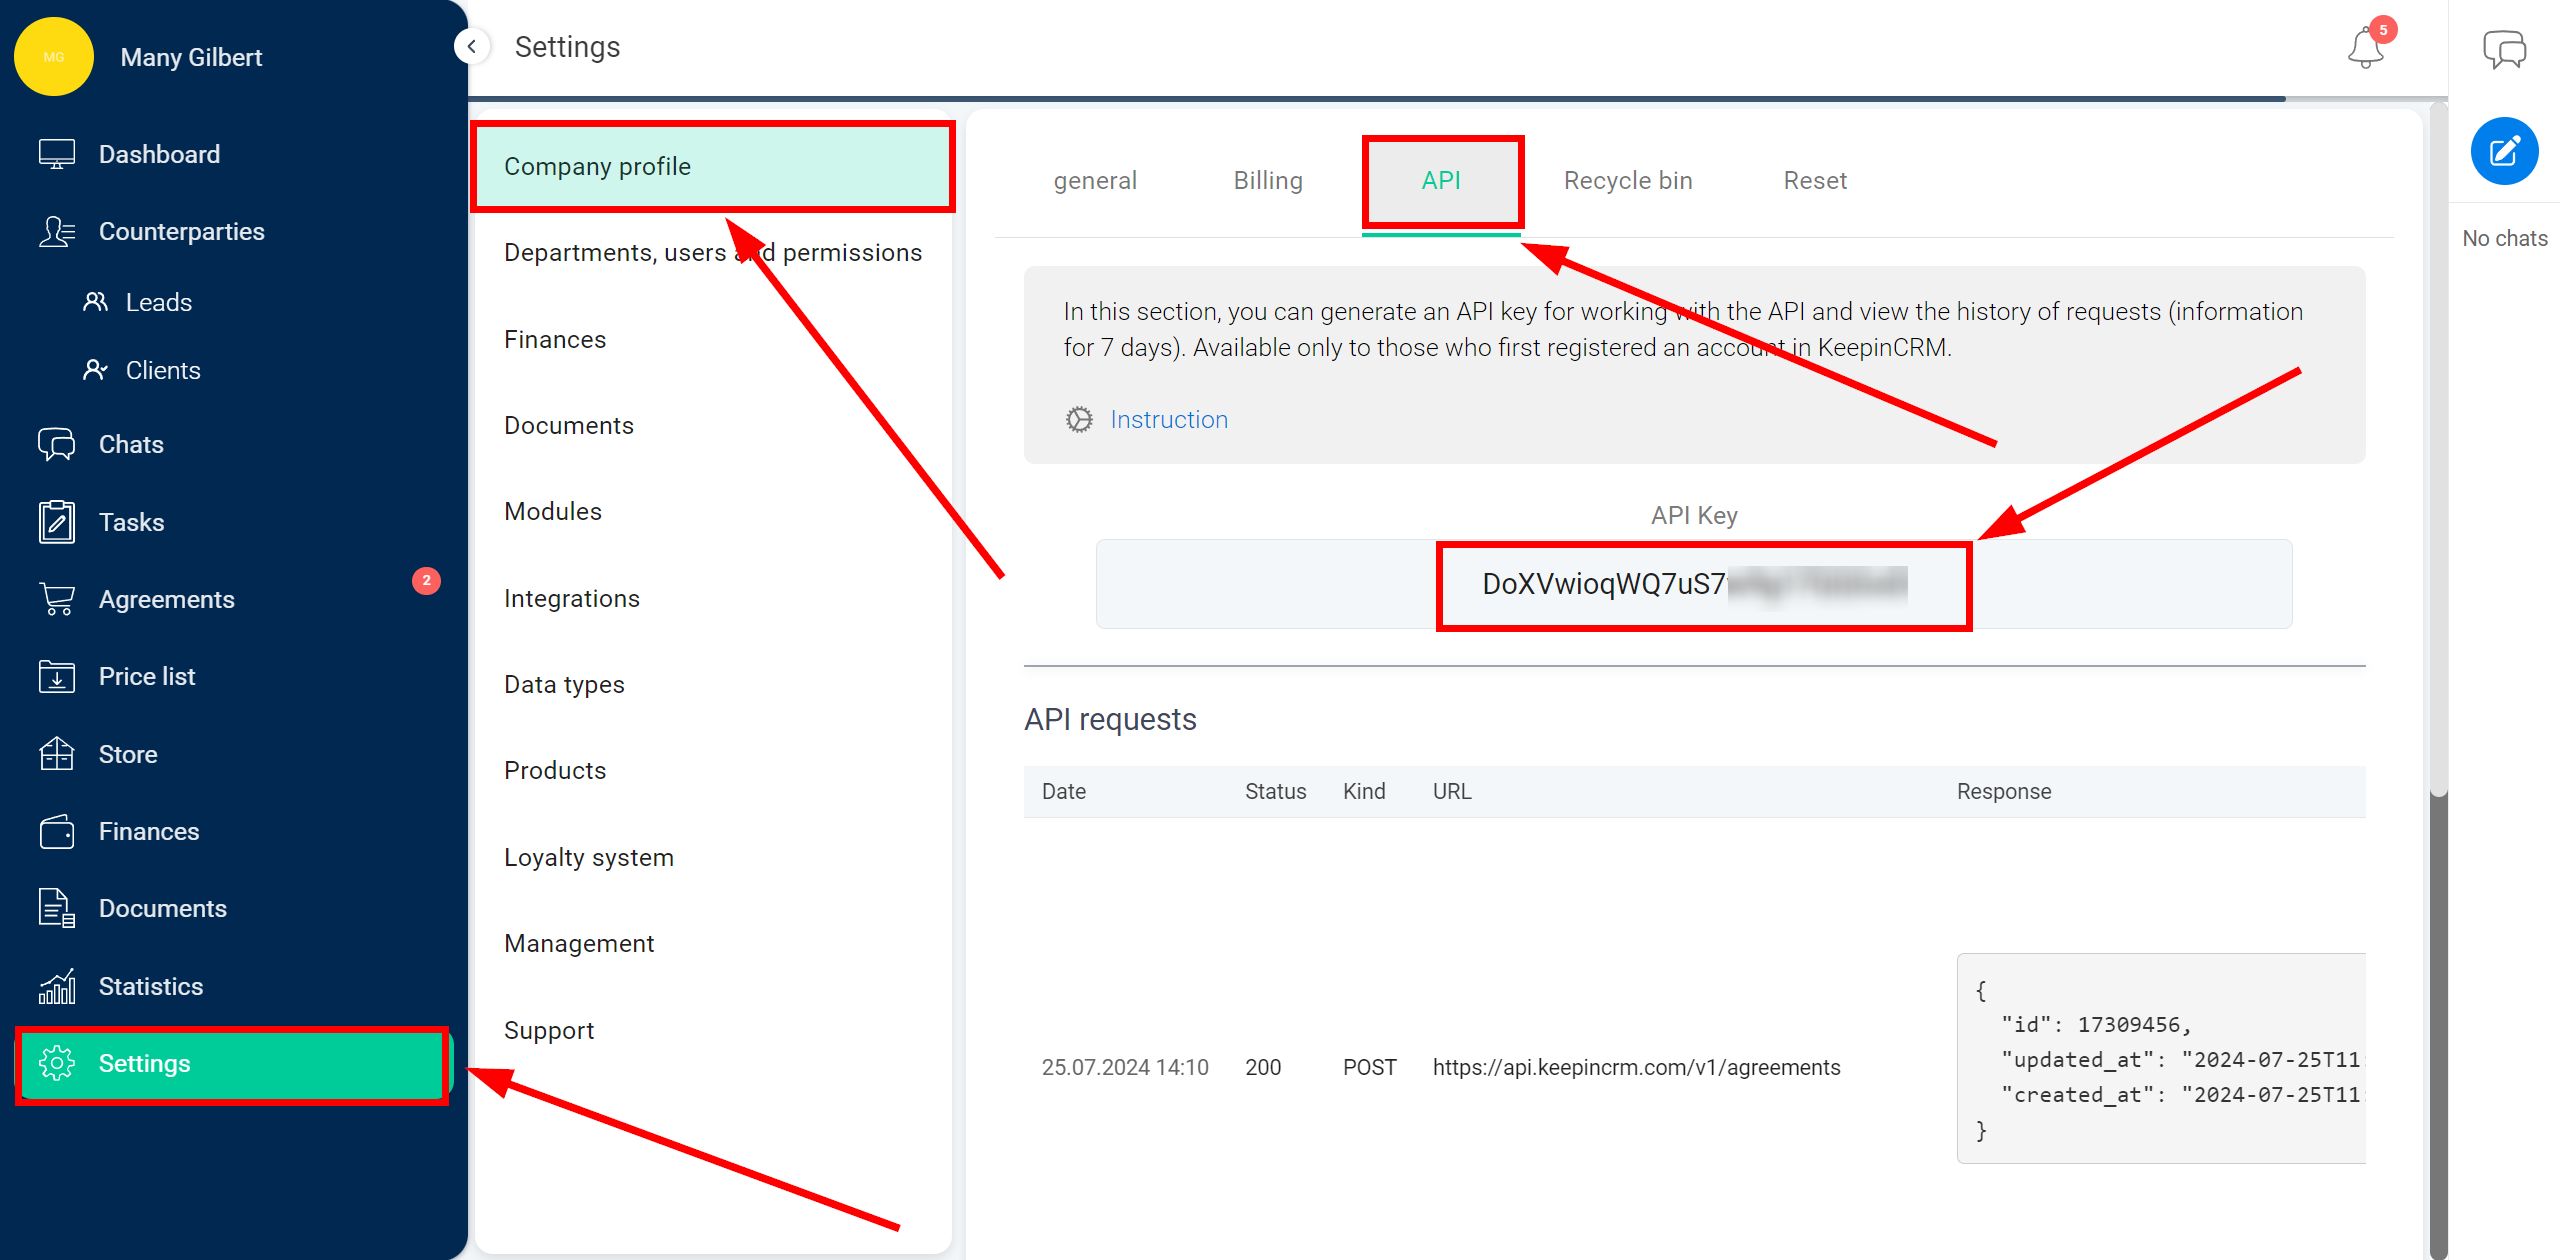
Task: Click the notification bell icon
Action: pos(2366,49)
